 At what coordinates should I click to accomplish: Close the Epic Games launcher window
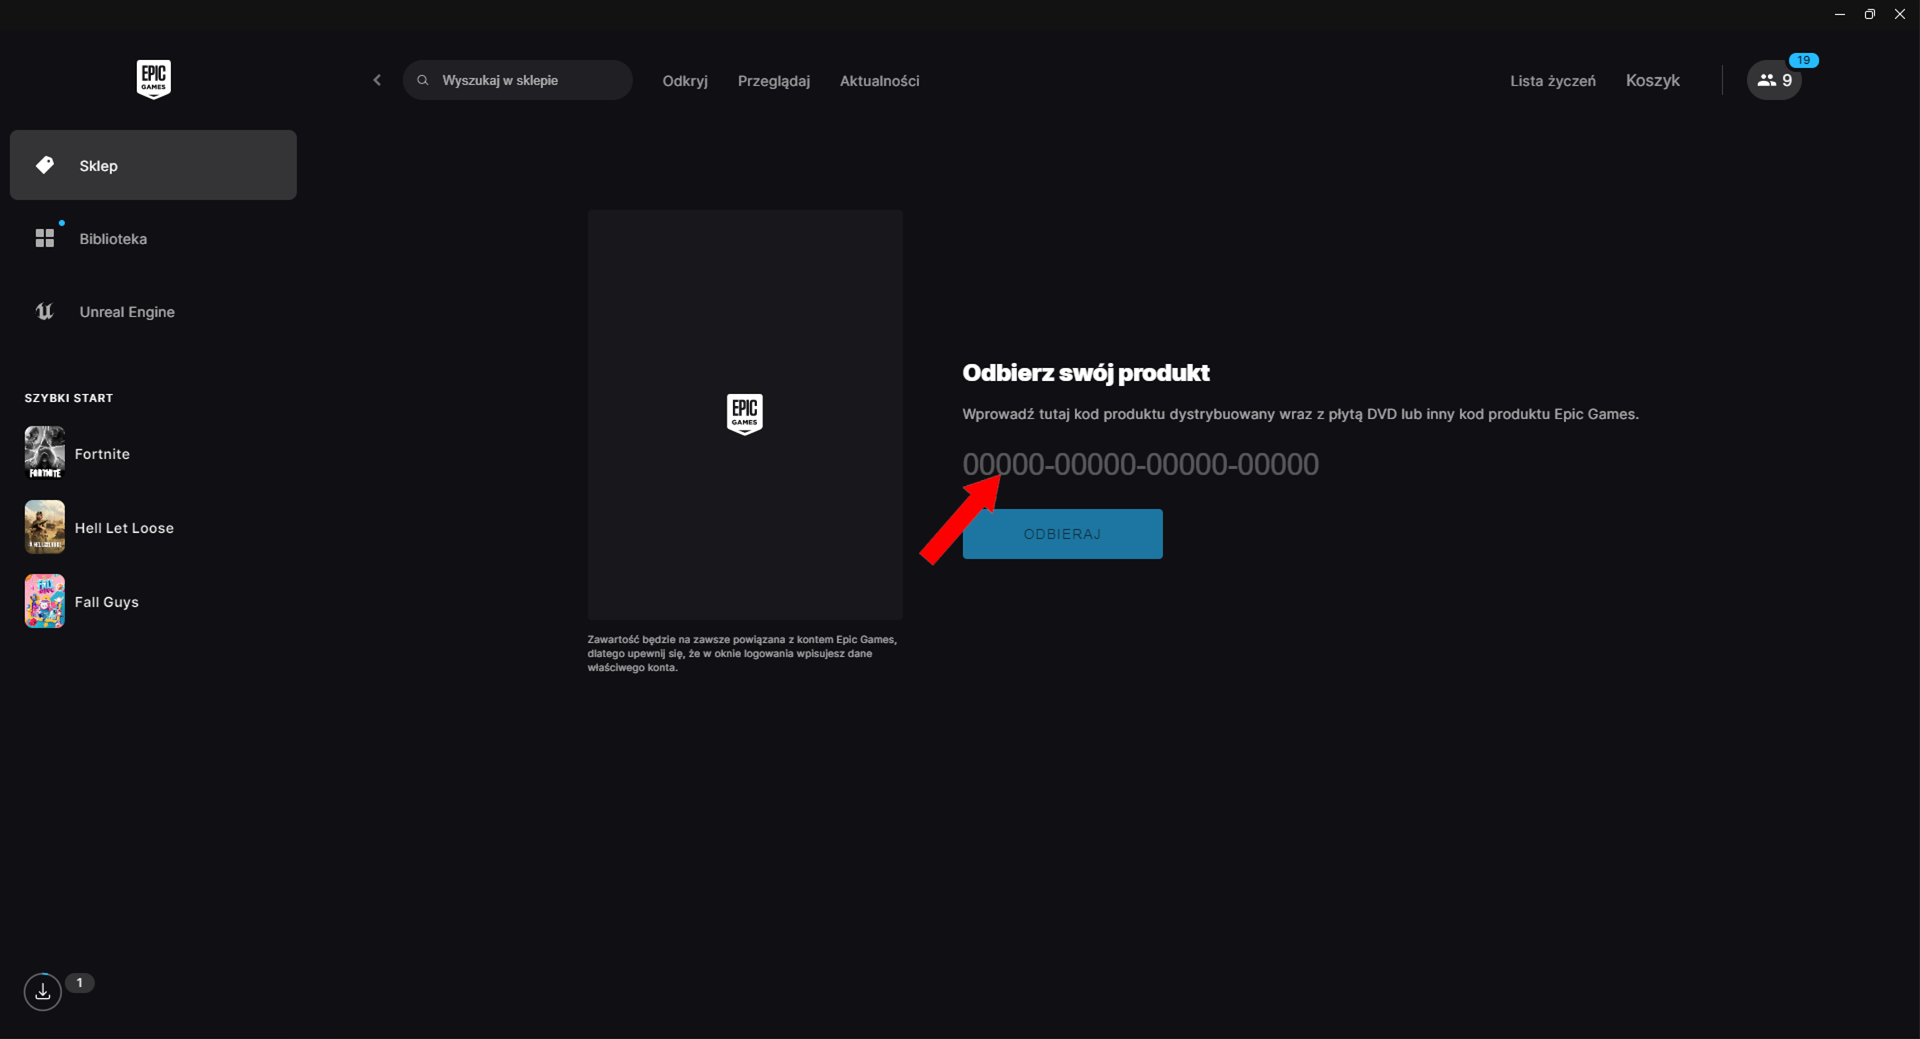pos(1900,14)
